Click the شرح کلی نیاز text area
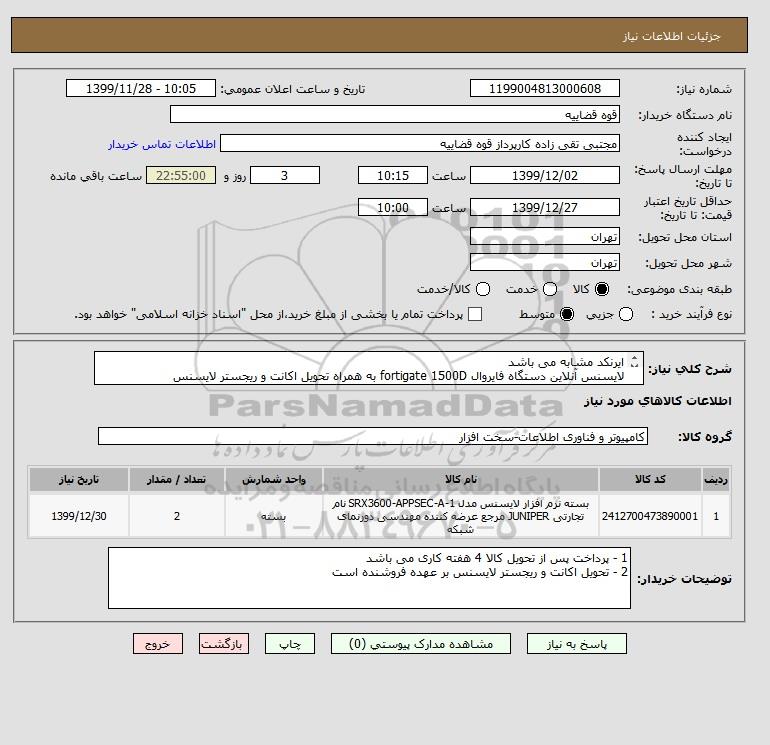The height and width of the screenshot is (745, 770). pos(368,368)
